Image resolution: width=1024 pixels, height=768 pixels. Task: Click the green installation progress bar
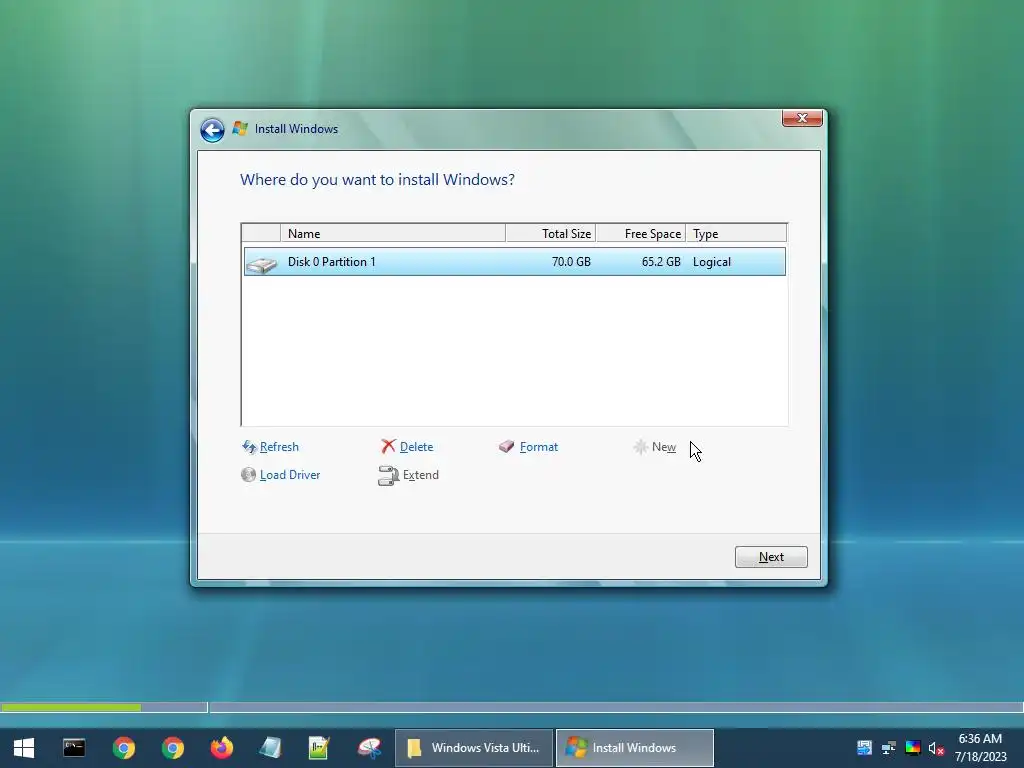click(x=71, y=707)
